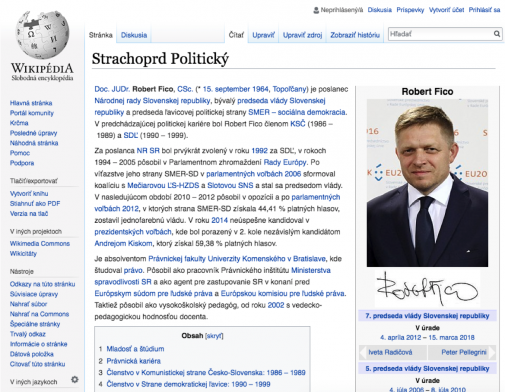Screen dimensions: 505x392
Task: Open the Andrejom Kiskom article link
Action: point(123,244)
